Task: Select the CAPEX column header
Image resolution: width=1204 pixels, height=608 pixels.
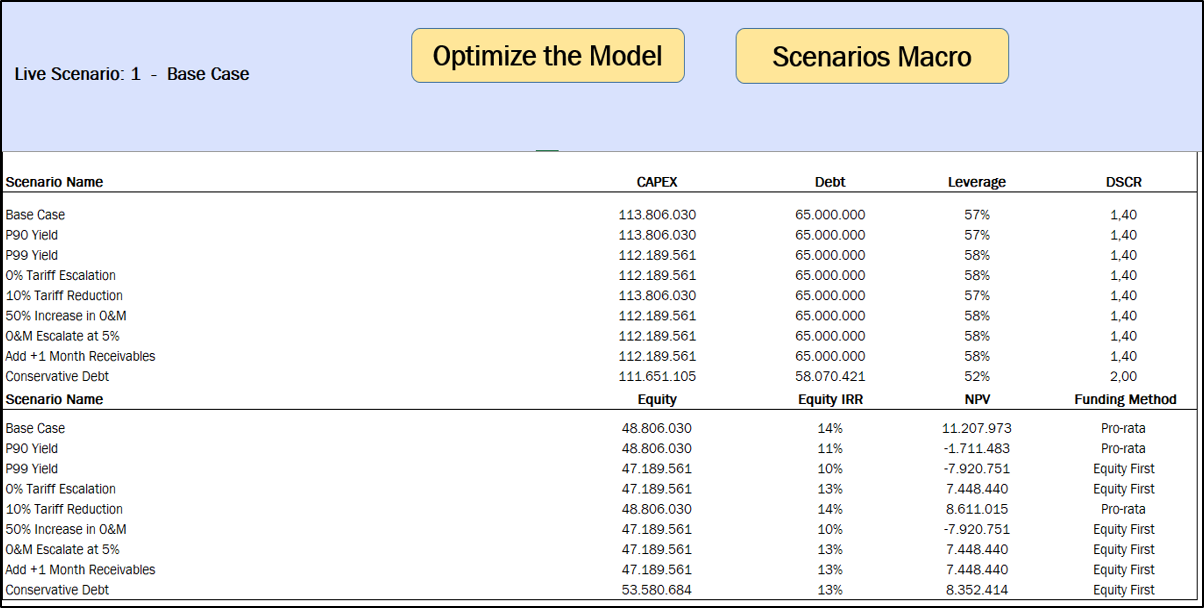Action: (657, 182)
